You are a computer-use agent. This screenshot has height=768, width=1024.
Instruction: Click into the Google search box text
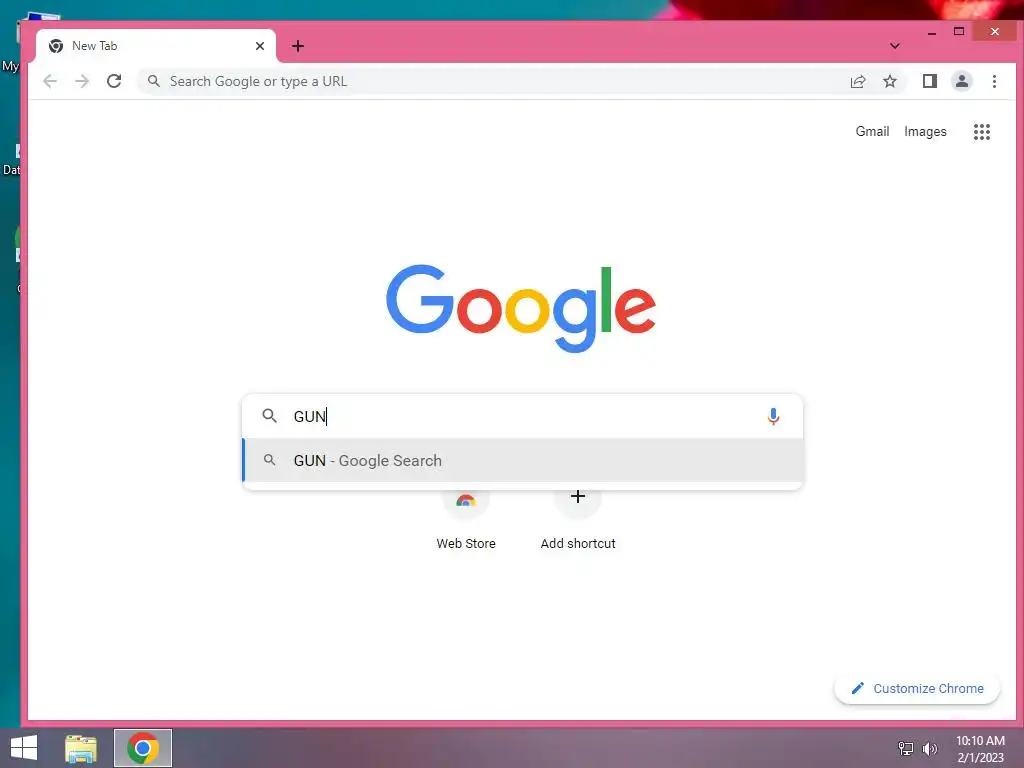coord(522,416)
